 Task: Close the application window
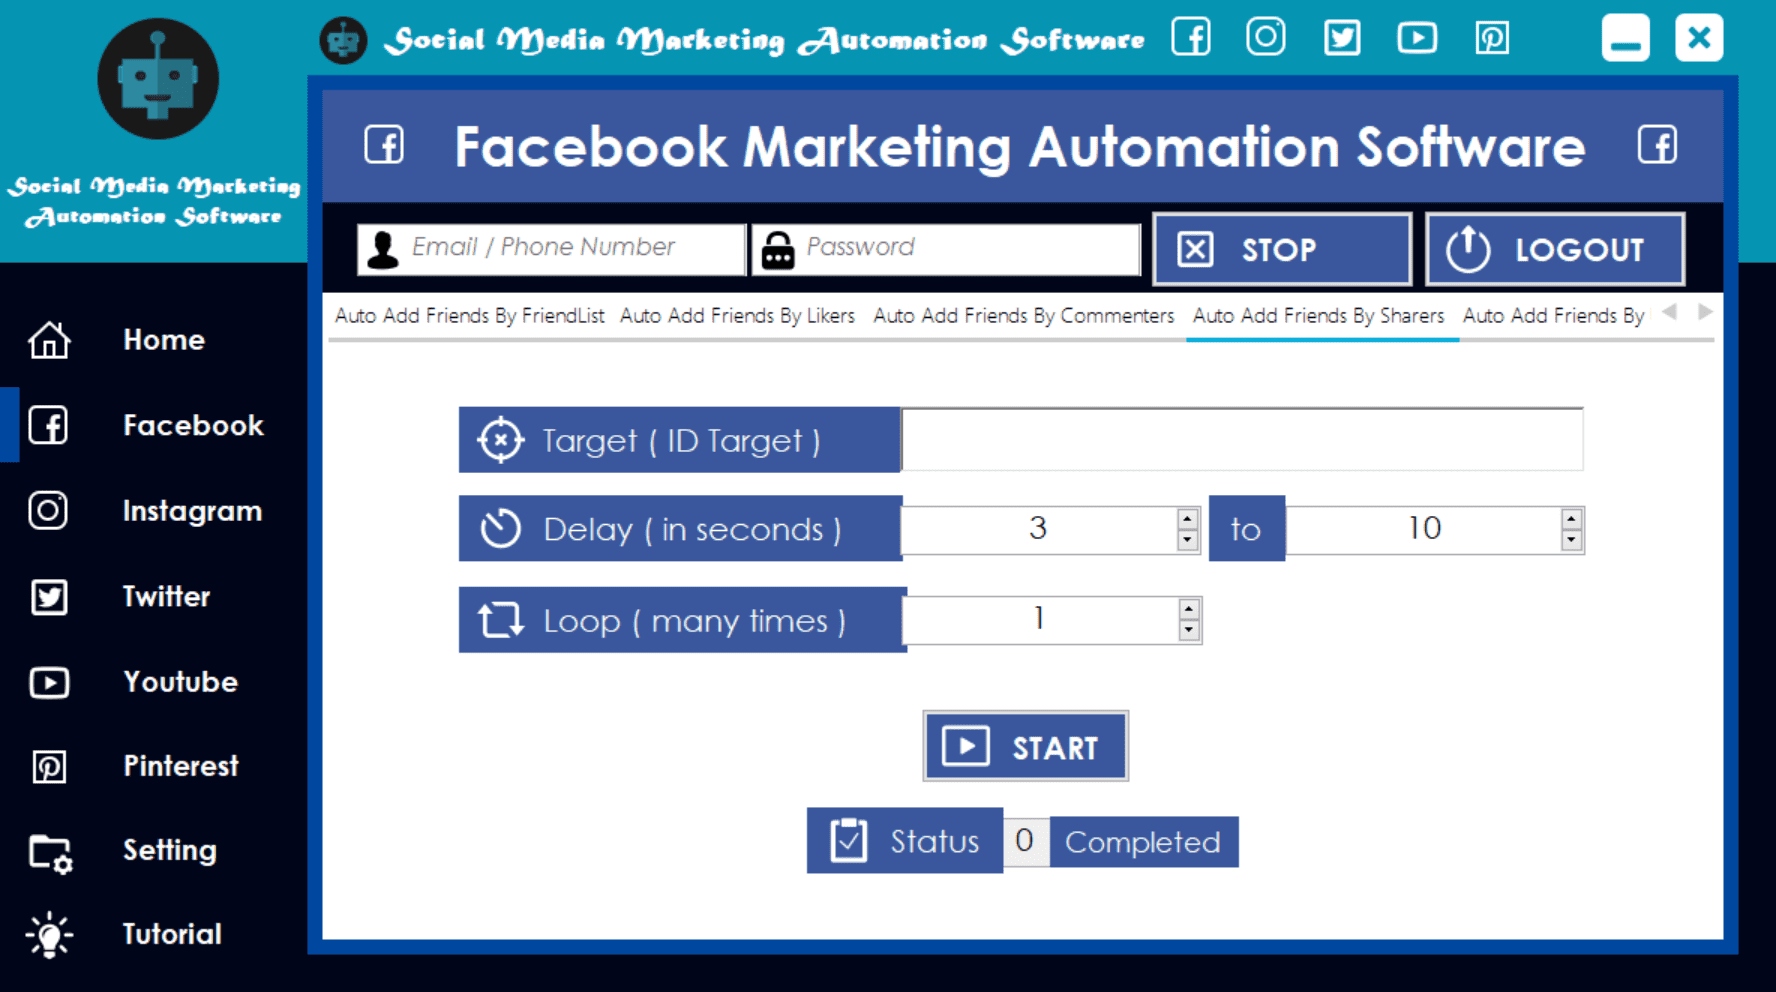click(1699, 38)
